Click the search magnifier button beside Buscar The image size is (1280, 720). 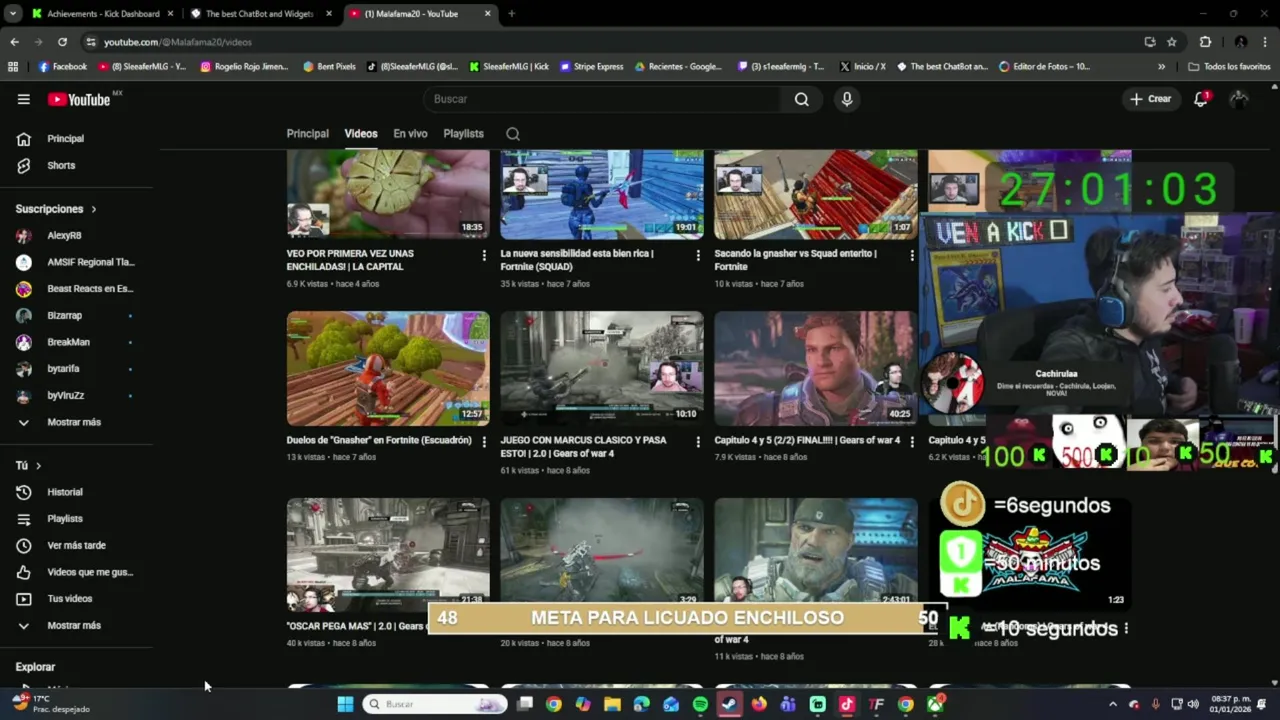pyautogui.click(x=801, y=99)
